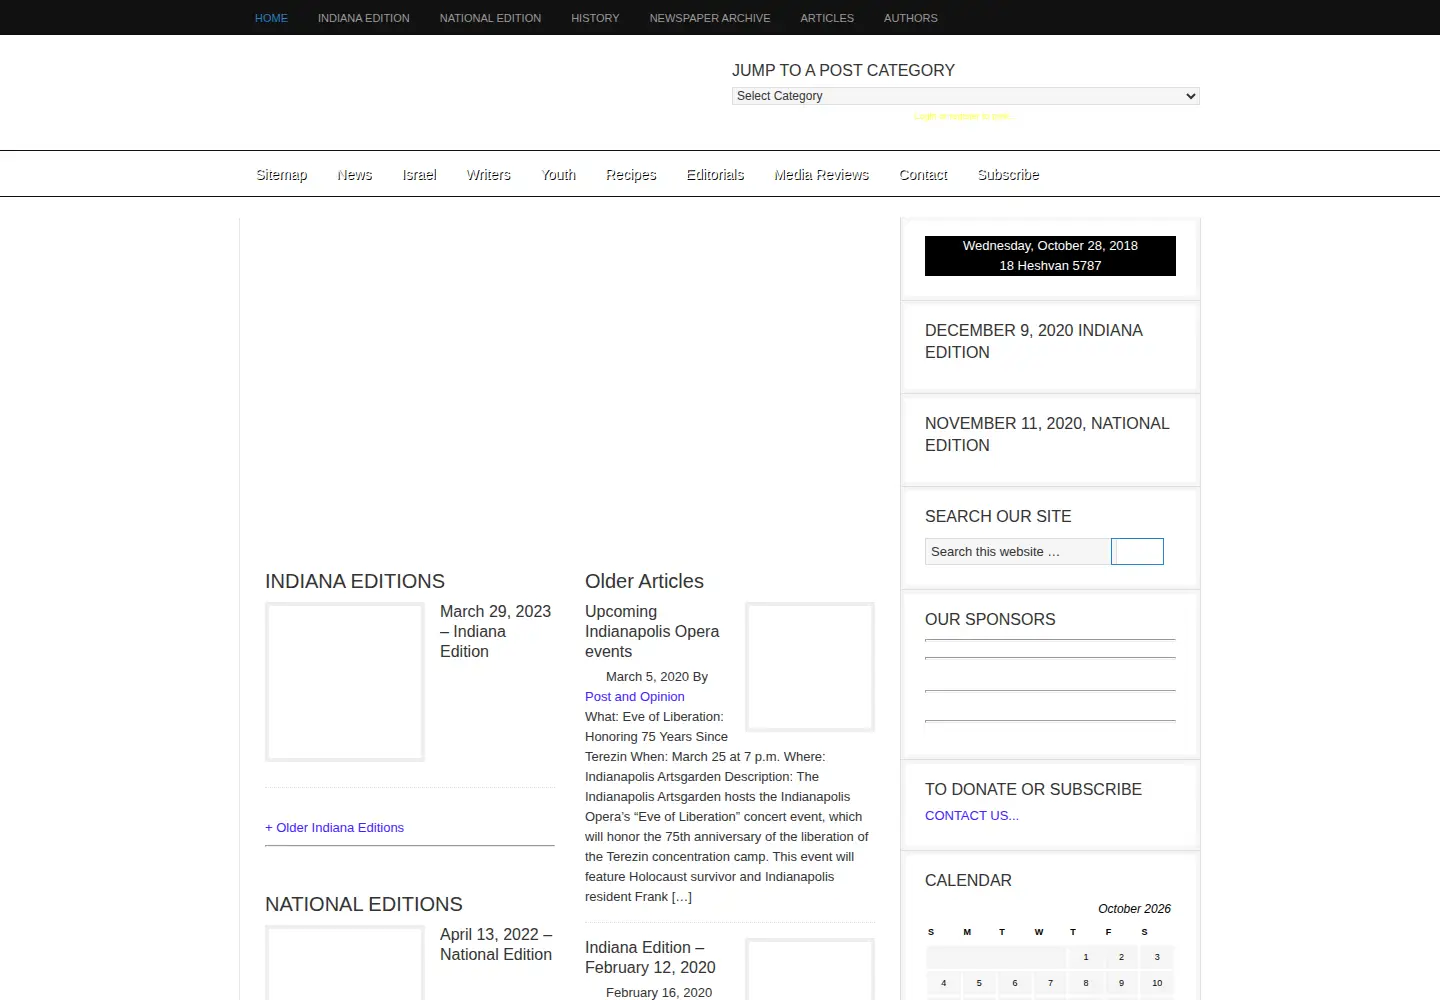The height and width of the screenshot is (1000, 1440).
Task: Open the Select Category dropdown
Action: [x=965, y=96]
